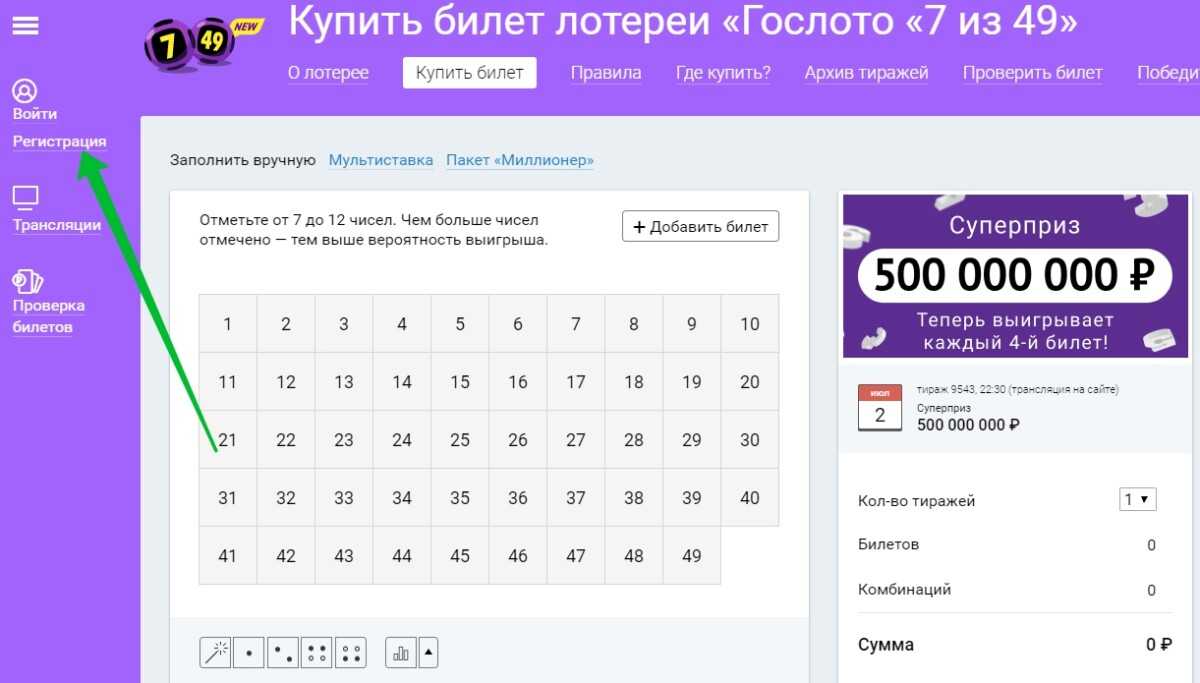The height and width of the screenshot is (683, 1200).
Task: Mark number 1 on the ticket
Action: click(x=228, y=324)
